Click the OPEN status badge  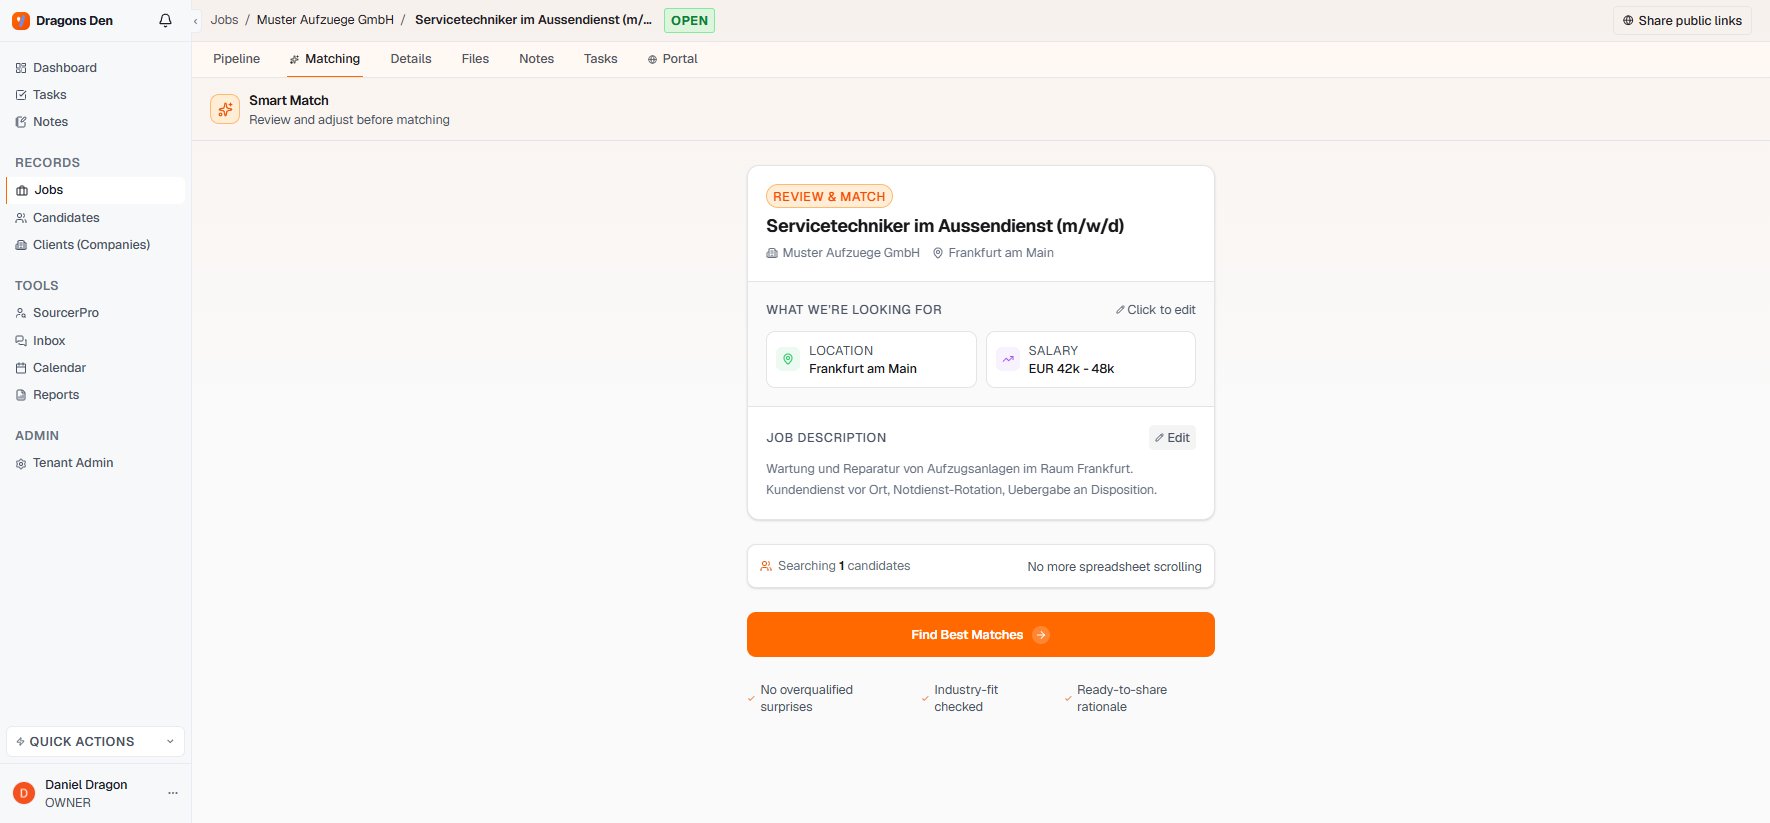689,20
